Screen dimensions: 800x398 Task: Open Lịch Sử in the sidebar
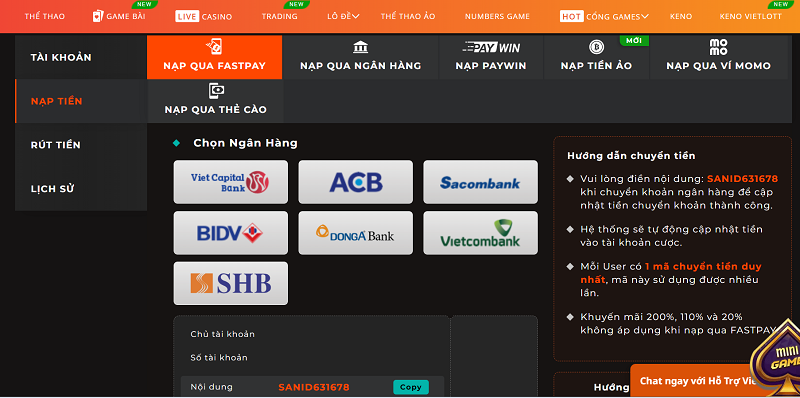click(x=53, y=189)
